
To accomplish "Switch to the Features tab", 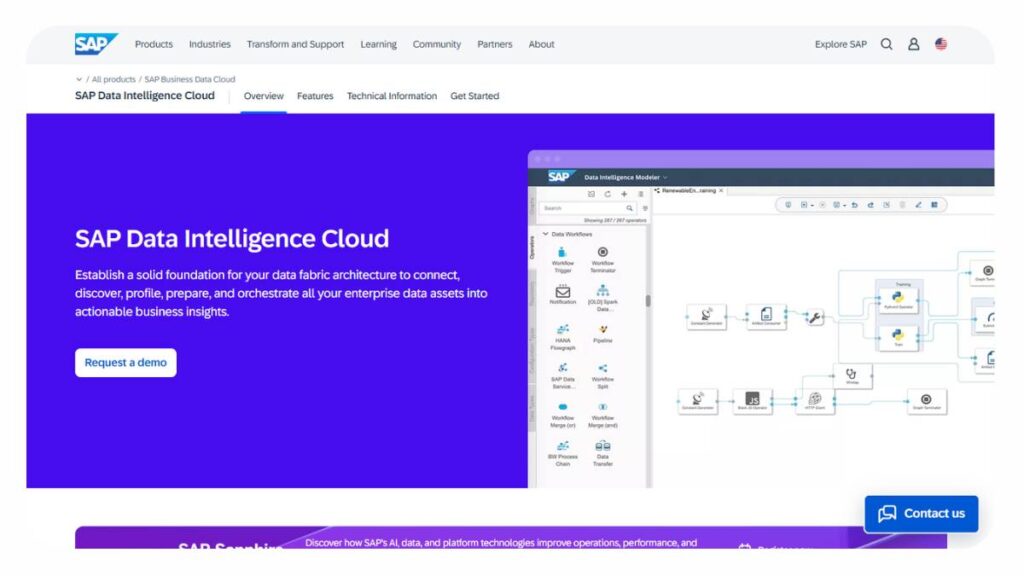I will (315, 96).
